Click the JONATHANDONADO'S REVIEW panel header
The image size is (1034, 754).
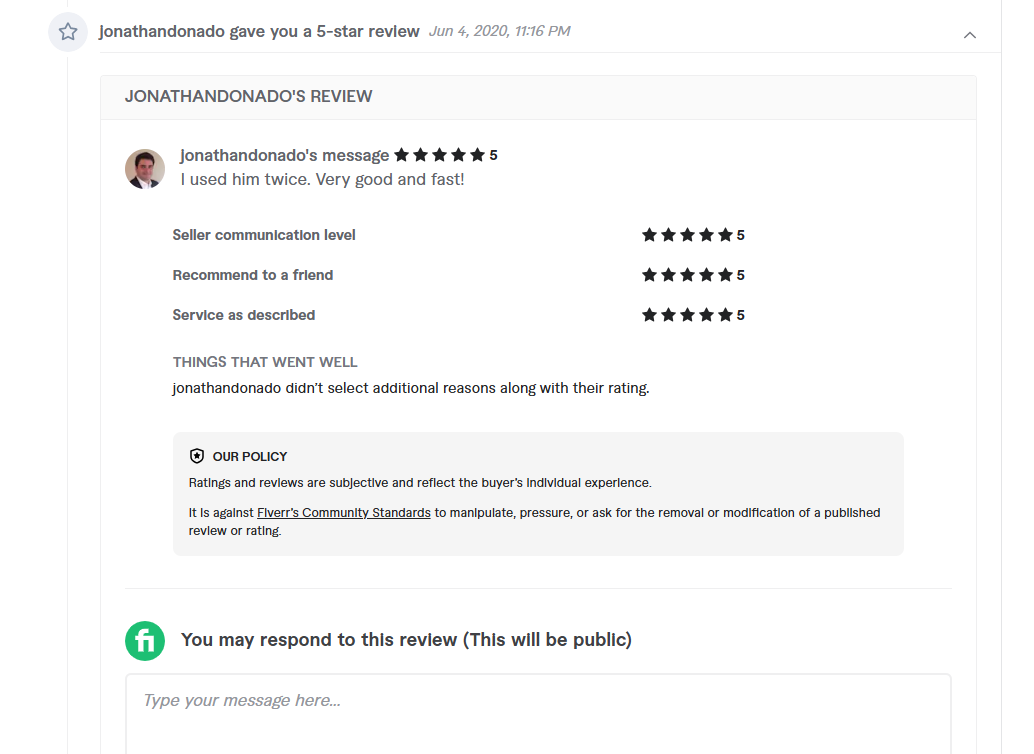click(x=248, y=97)
